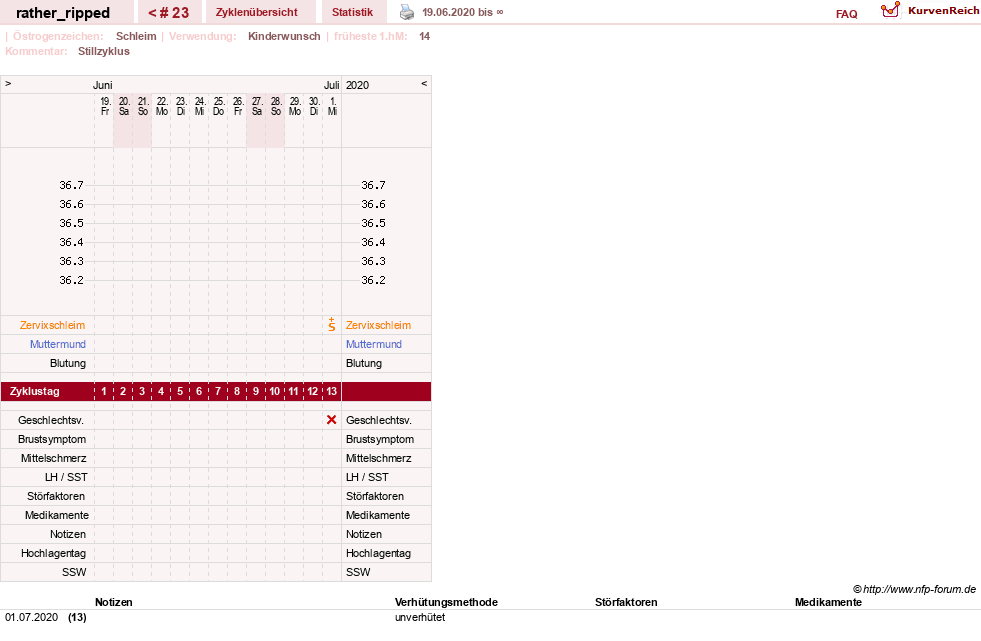Click the printer icon
The height and width of the screenshot is (641, 981).
pyautogui.click(x=407, y=12)
